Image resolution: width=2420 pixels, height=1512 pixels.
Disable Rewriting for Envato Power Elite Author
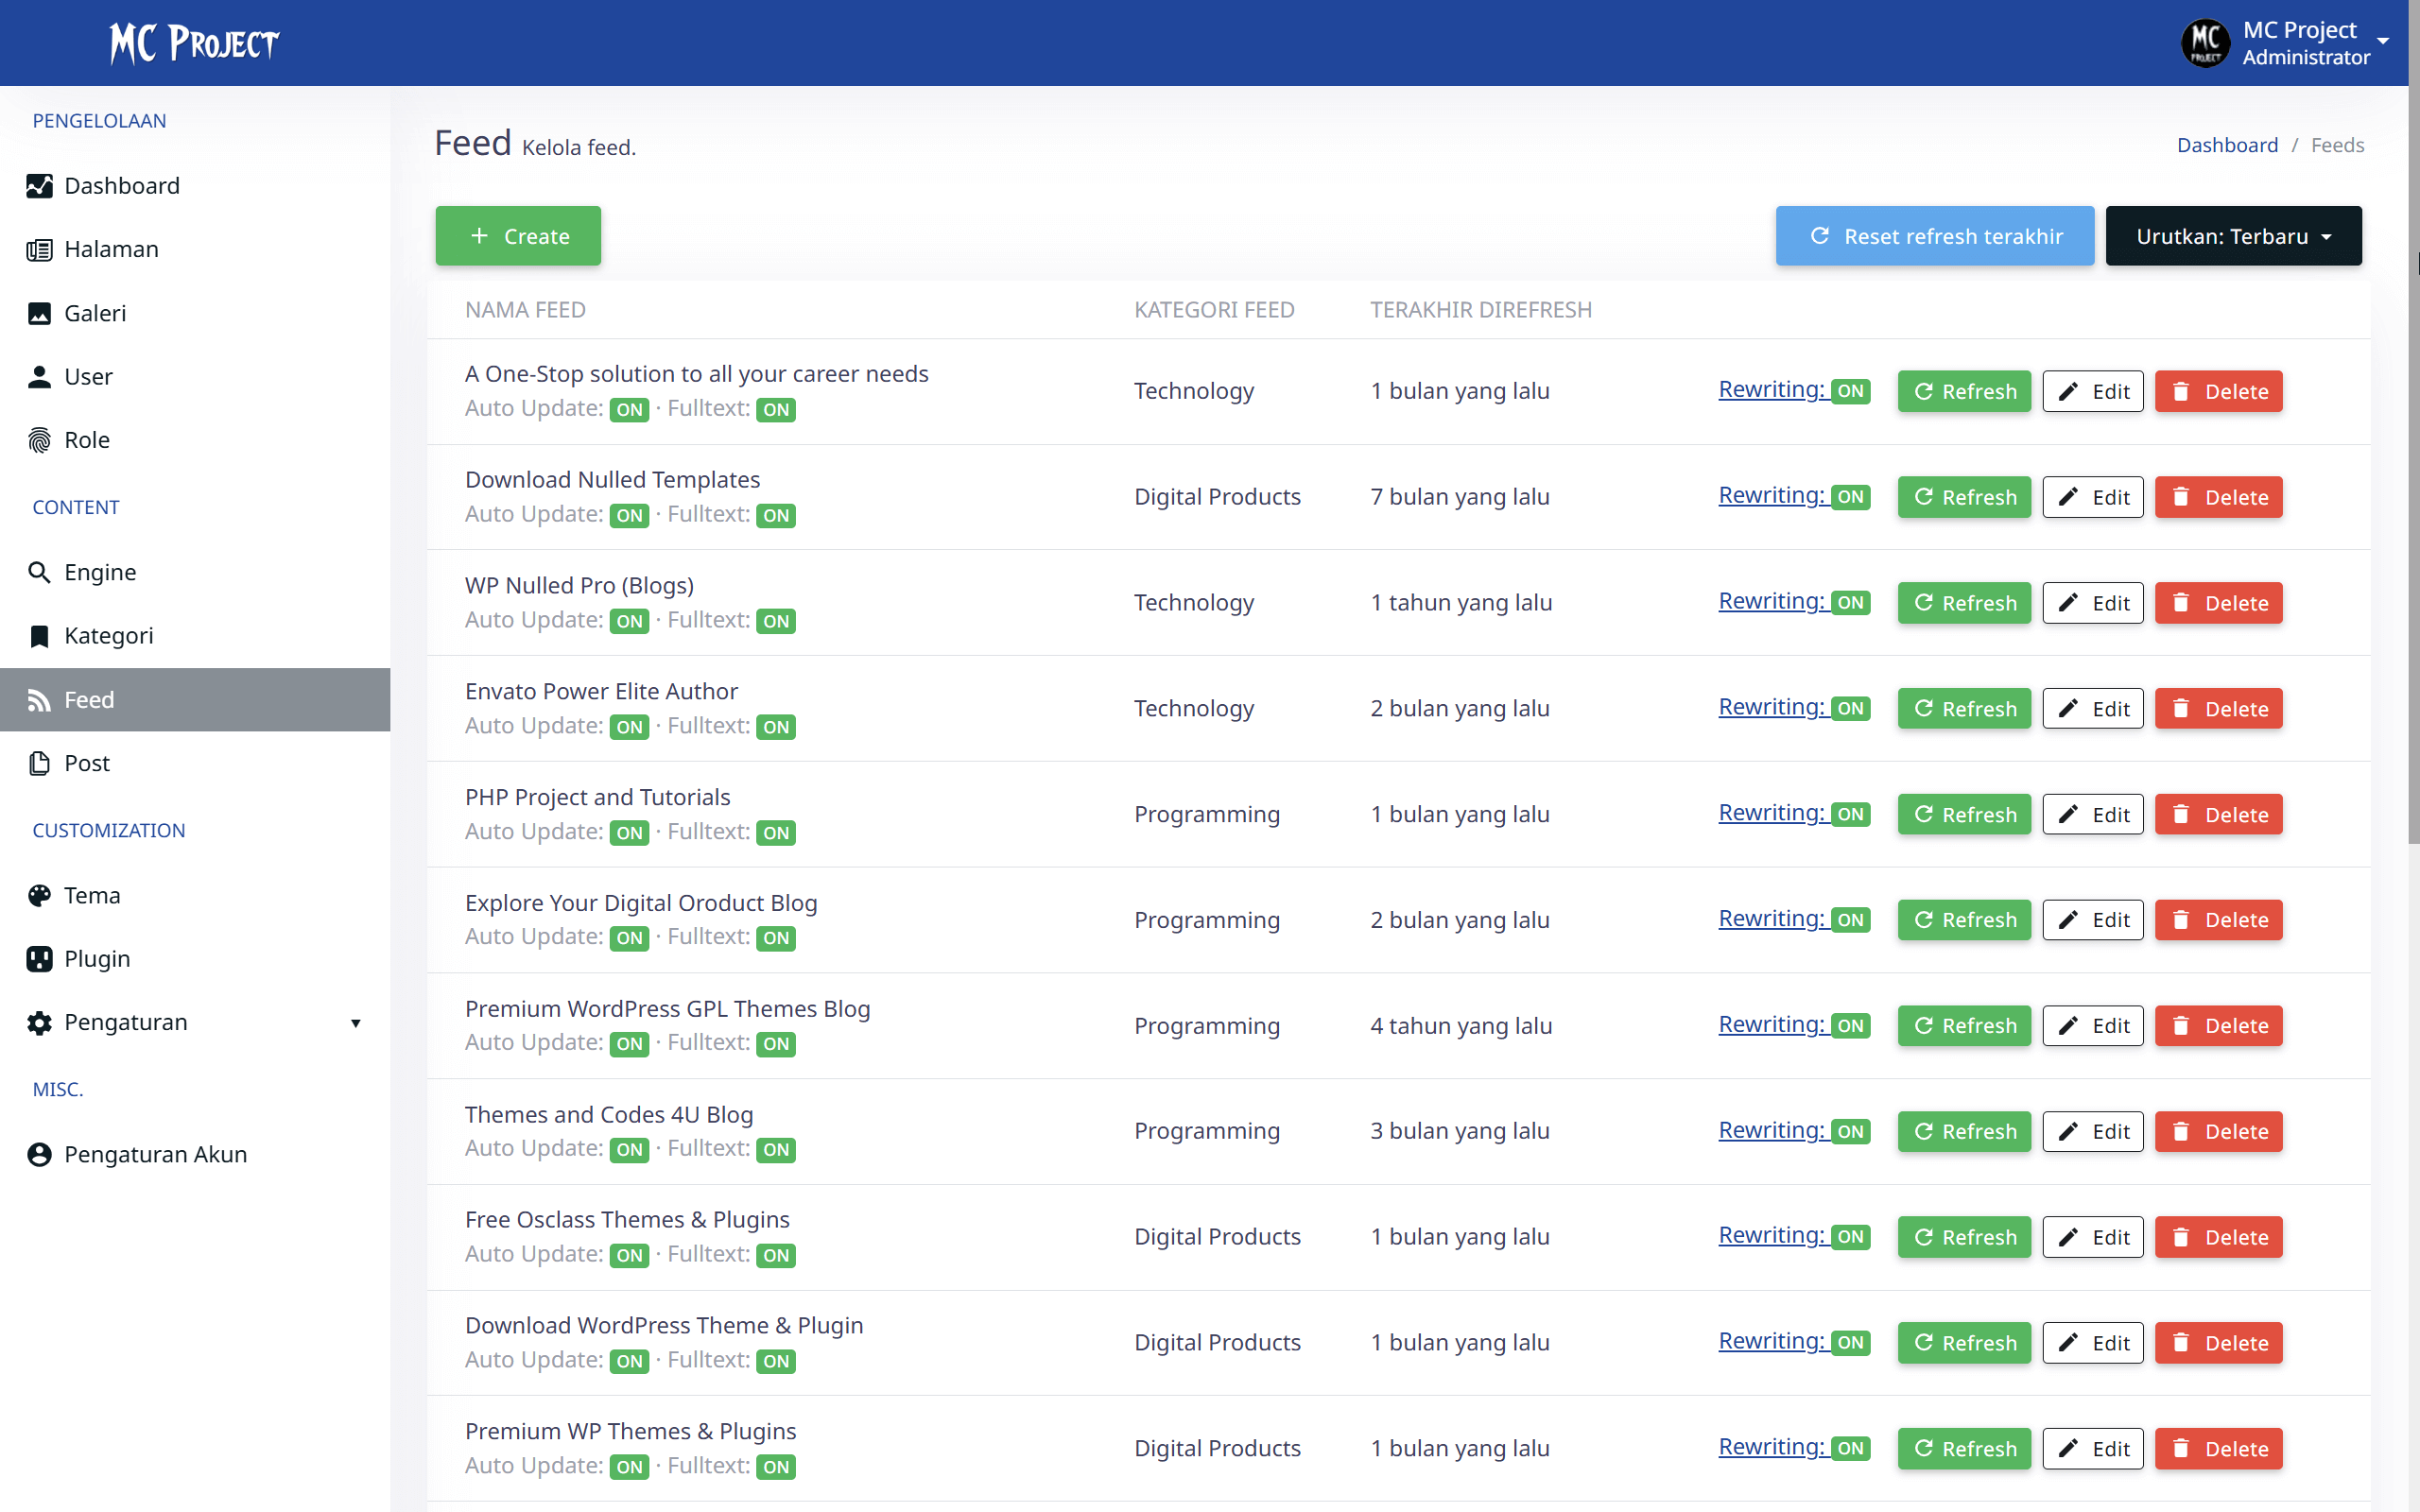pyautogui.click(x=1849, y=707)
